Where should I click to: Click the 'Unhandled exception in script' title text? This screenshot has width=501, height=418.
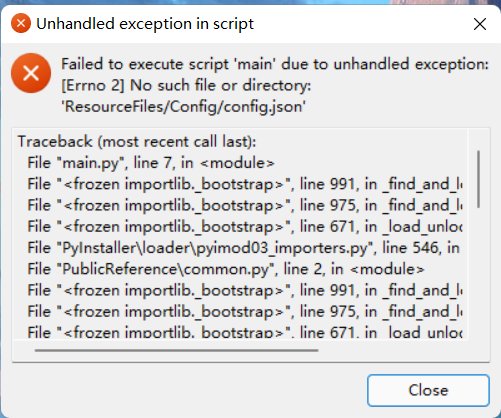click(x=145, y=24)
